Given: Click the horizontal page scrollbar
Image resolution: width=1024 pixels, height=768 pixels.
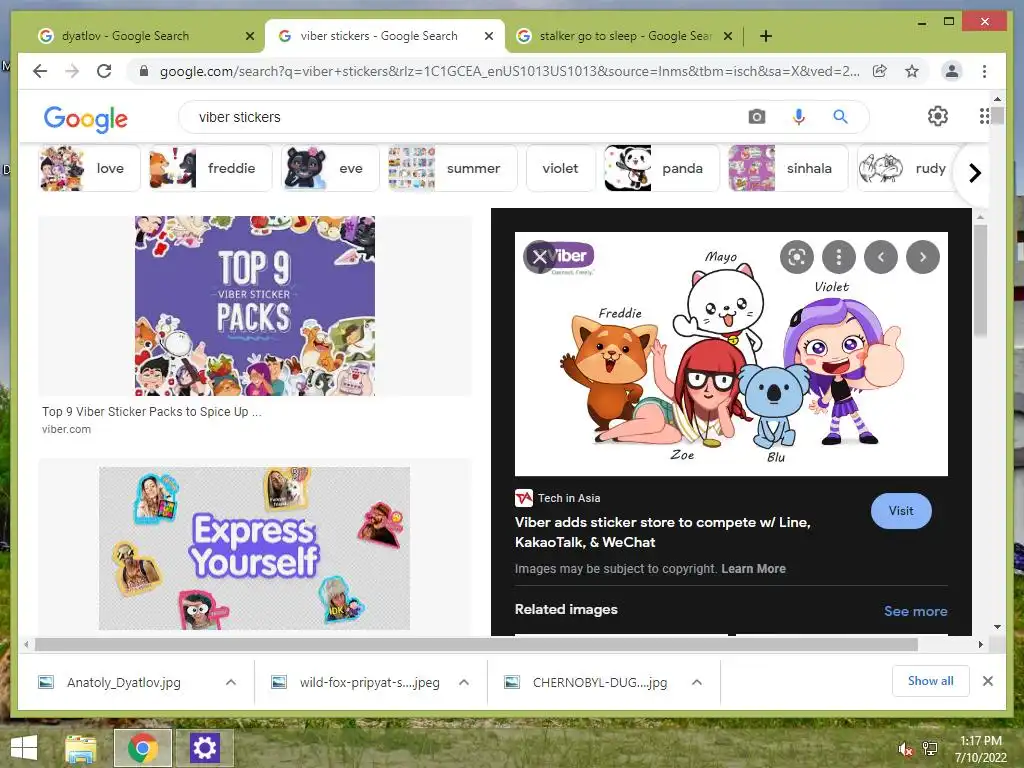Looking at the screenshot, I should point(476,645).
